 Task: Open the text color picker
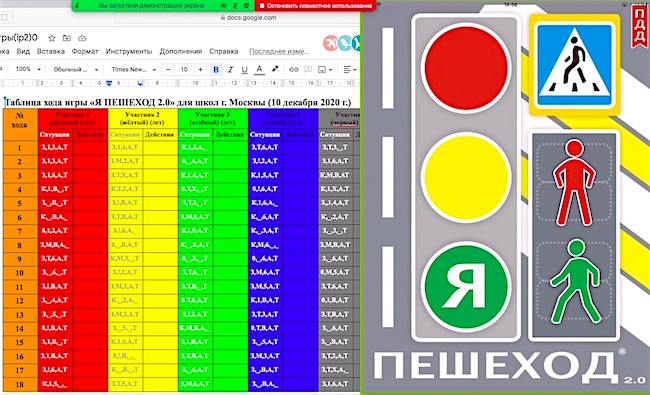point(260,70)
